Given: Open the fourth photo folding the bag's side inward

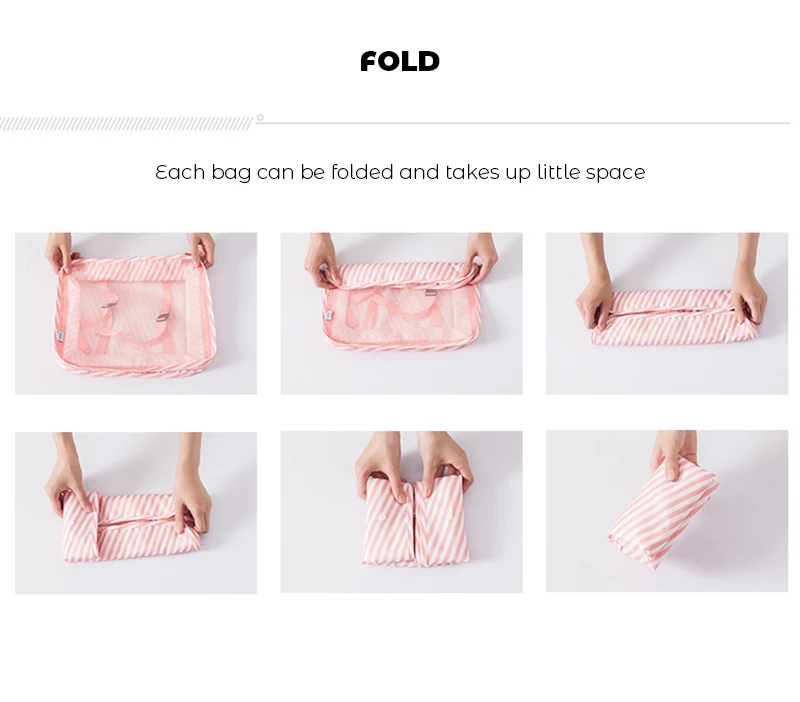Looking at the screenshot, I should point(136,513).
